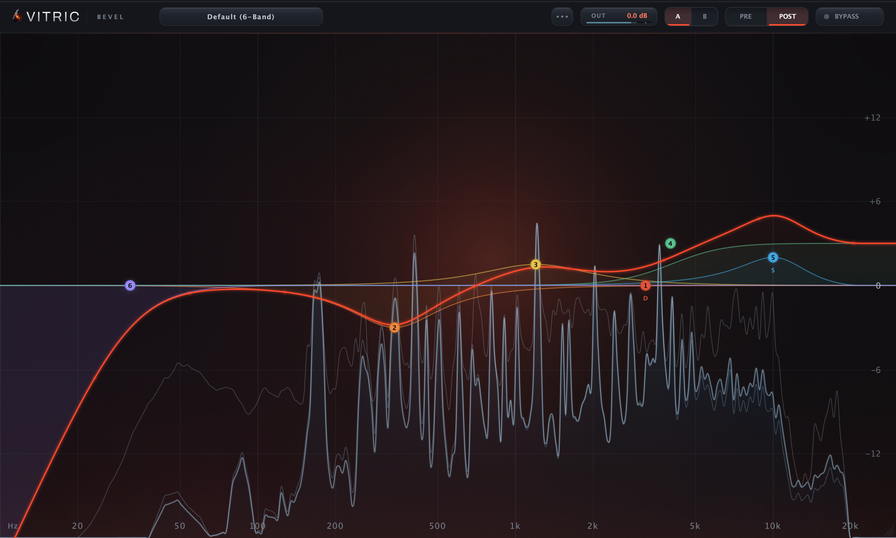Select PRE analyzer mode
The width and height of the screenshot is (896, 538).
pos(746,17)
